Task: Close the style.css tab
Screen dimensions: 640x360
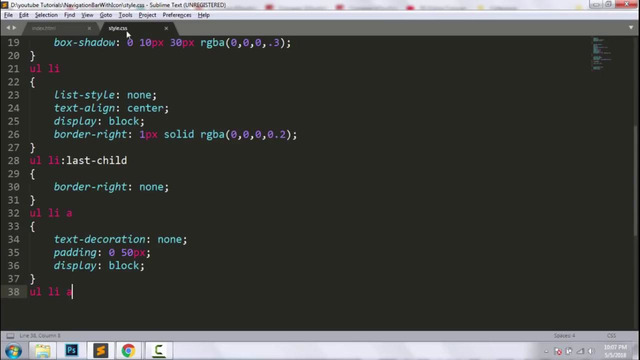Action: coord(166,28)
